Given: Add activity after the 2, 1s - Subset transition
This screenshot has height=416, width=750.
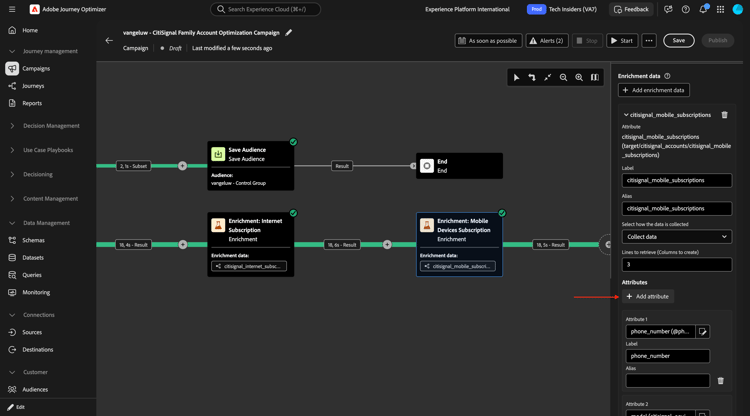Looking at the screenshot, I should tap(182, 166).
